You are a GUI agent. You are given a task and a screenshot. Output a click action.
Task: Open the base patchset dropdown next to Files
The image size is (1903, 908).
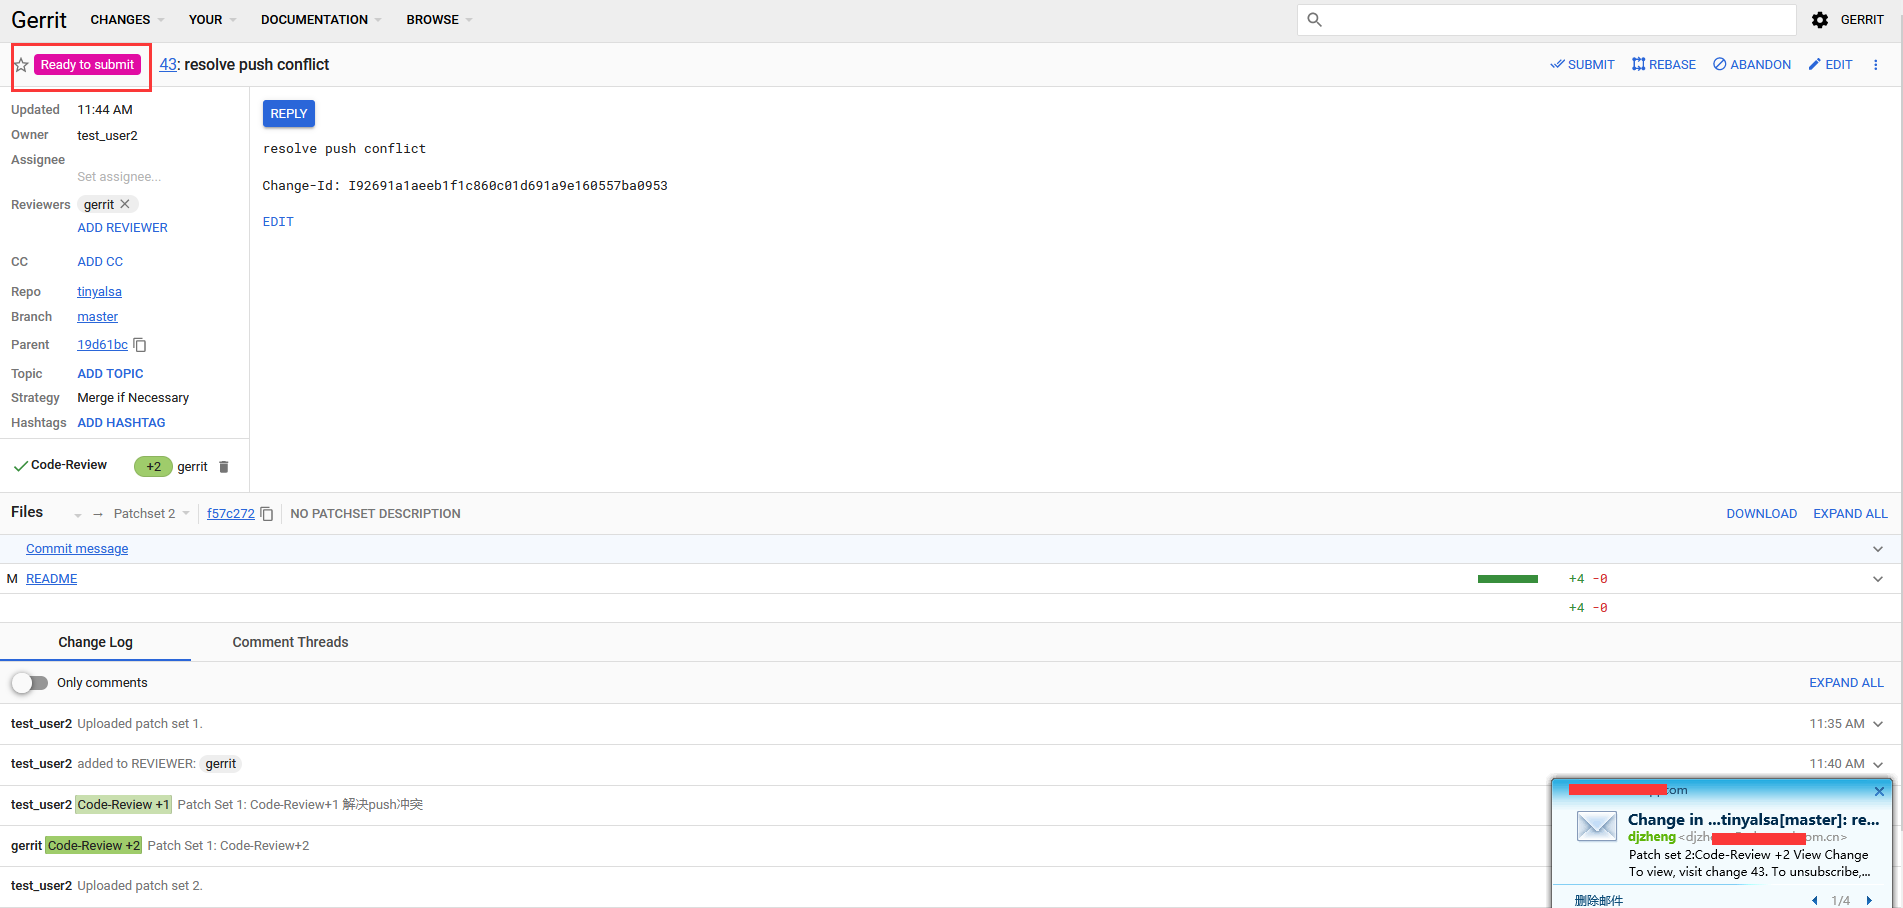(77, 515)
